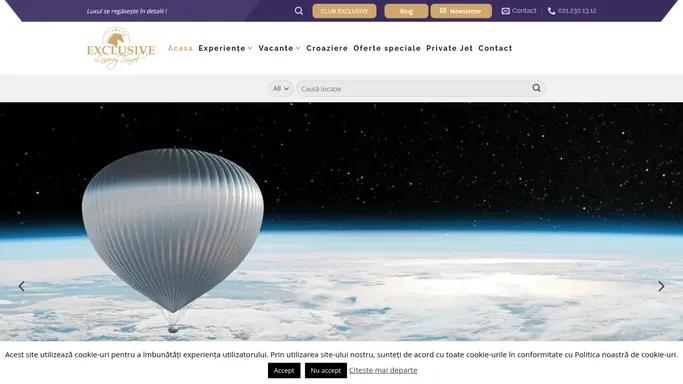Viewport: 683px width, 384px height.
Task: Open the Oferte speciale menu item
Action: (387, 48)
